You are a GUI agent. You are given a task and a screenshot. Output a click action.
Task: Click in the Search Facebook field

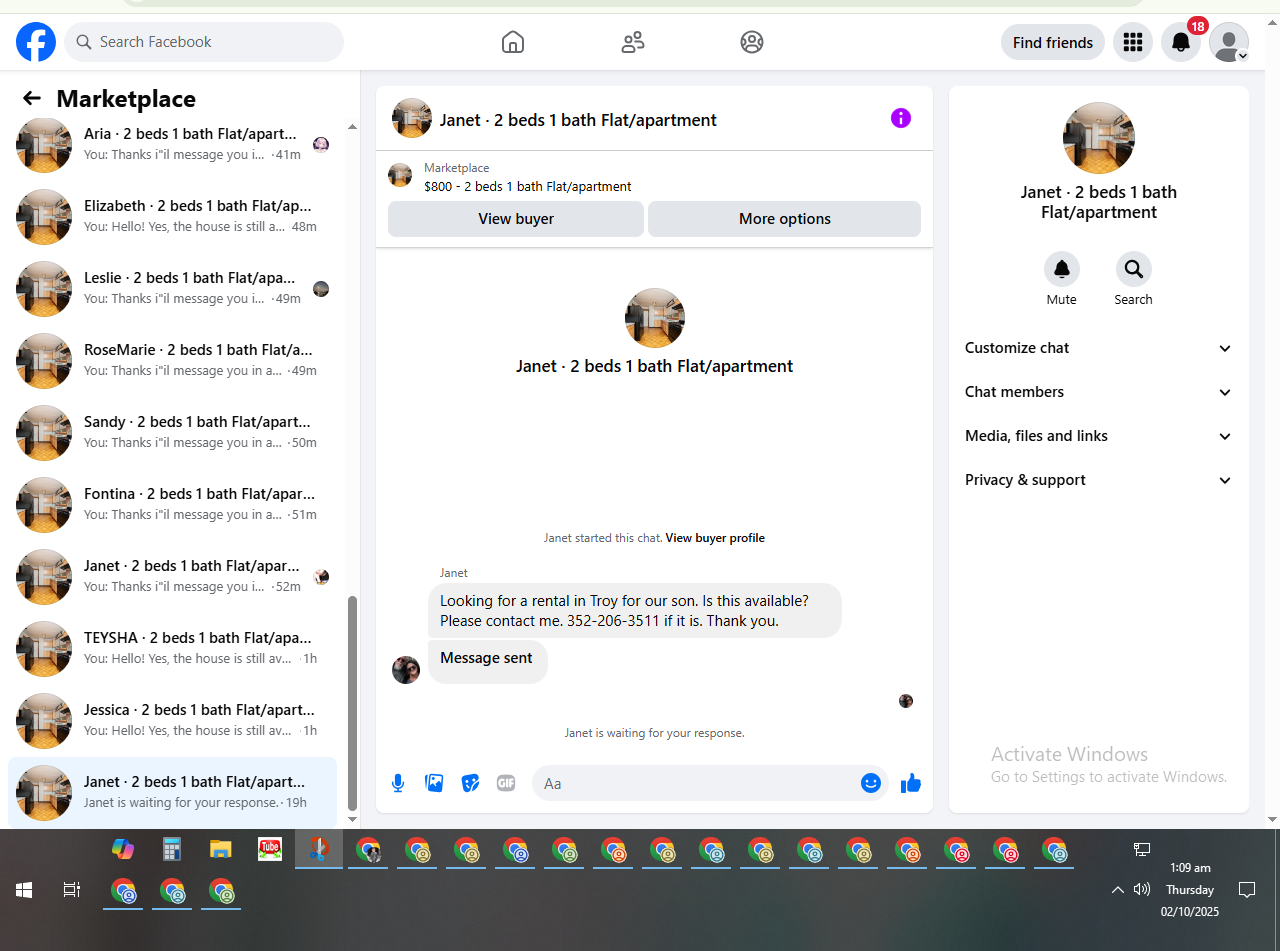point(204,42)
